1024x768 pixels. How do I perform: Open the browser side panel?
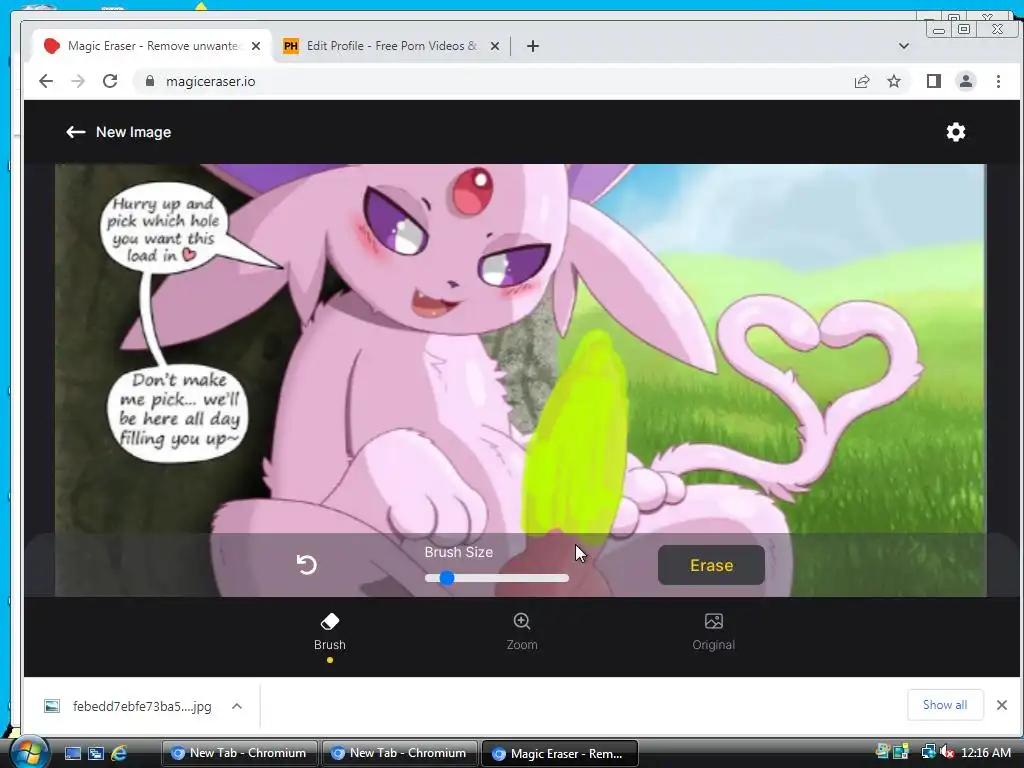pyautogui.click(x=934, y=81)
